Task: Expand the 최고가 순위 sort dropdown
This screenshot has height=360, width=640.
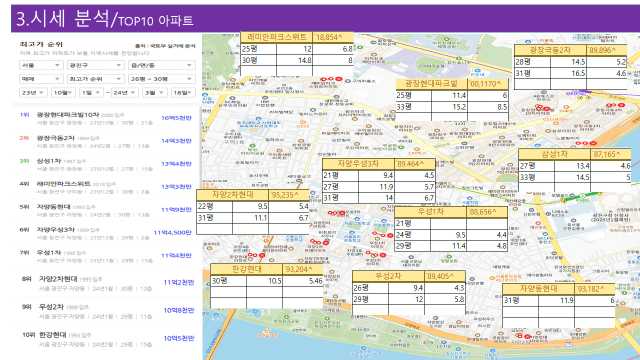Action: pos(96,79)
